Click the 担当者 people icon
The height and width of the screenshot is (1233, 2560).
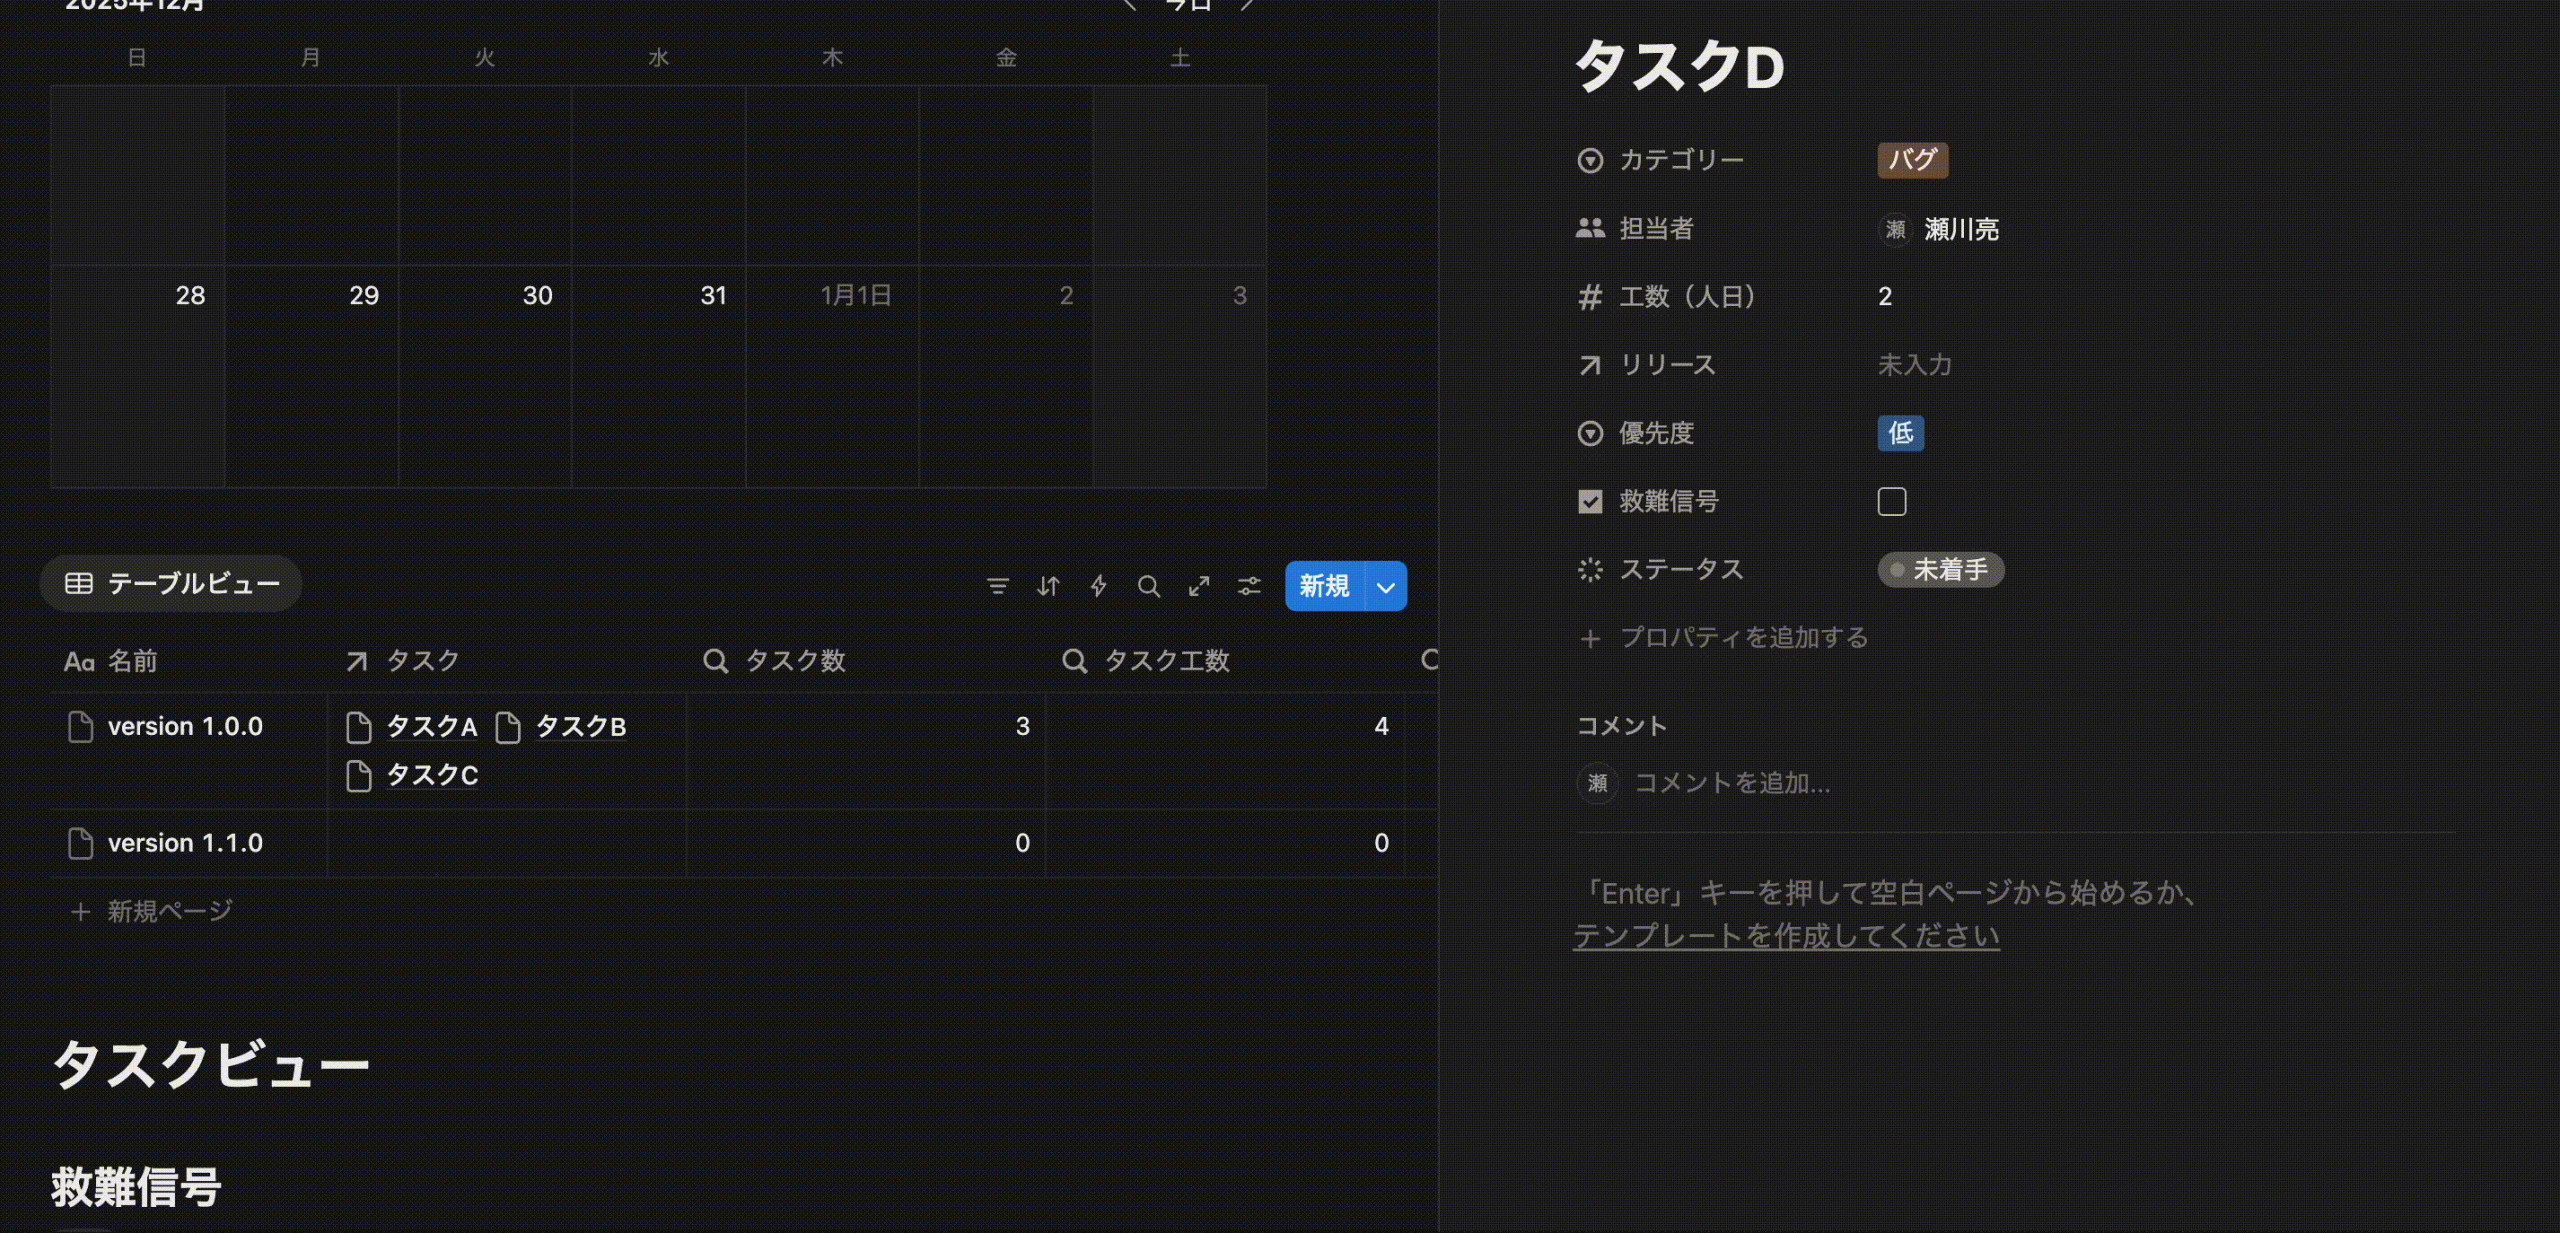point(1590,228)
